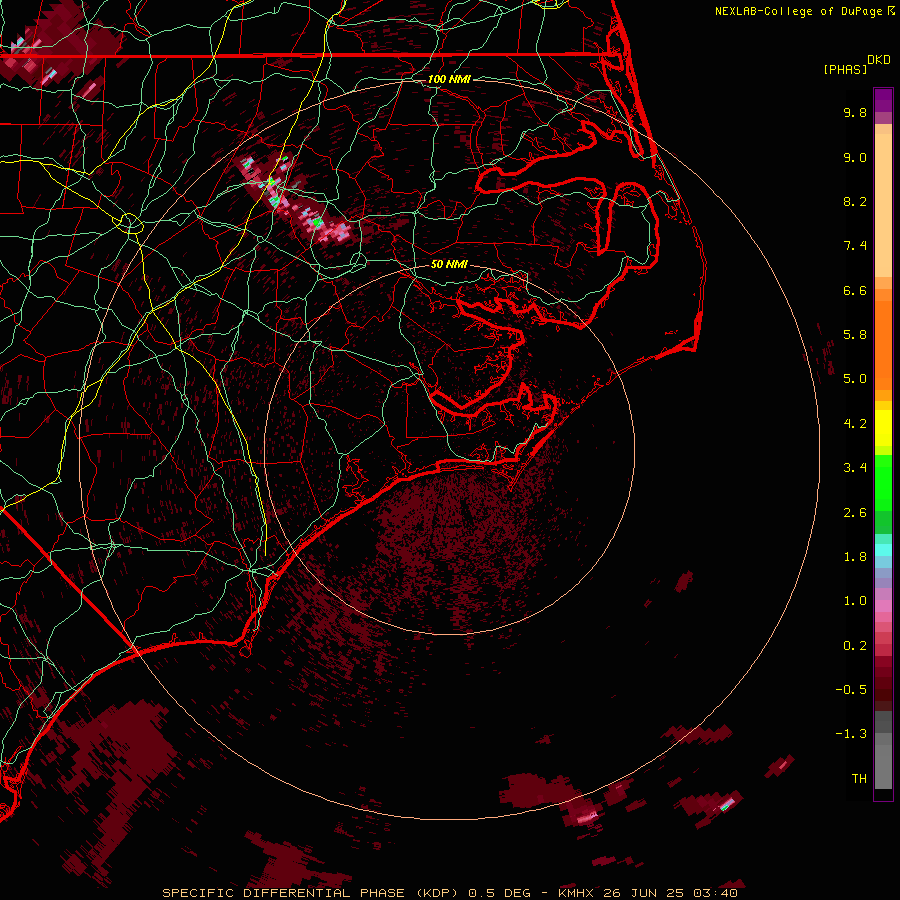Image resolution: width=900 pixels, height=900 pixels.
Task: Click the 6.6 legend value
Action: pyautogui.click(x=855, y=290)
